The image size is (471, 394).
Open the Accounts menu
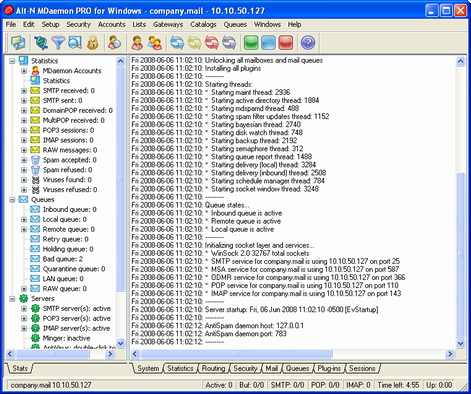(112, 24)
